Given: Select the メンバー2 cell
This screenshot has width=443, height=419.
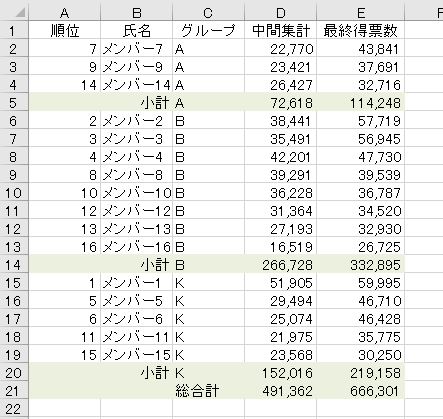Looking at the screenshot, I should 137,121.
